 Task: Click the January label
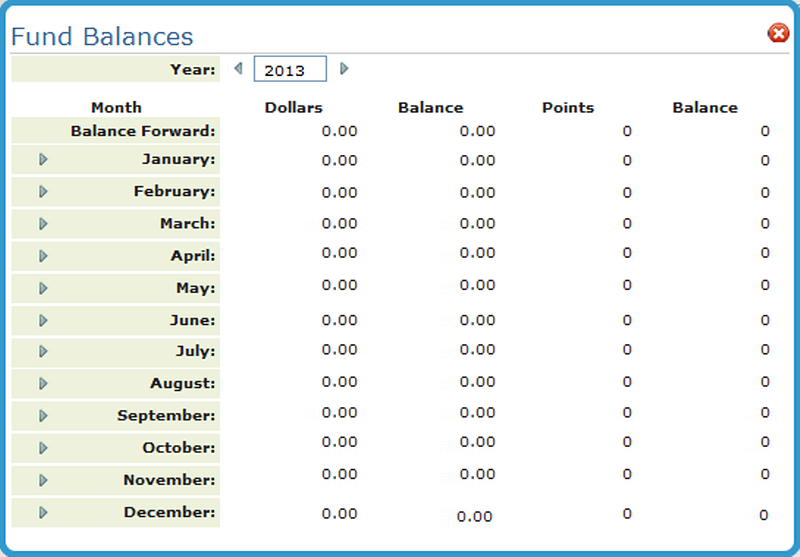pos(179,159)
